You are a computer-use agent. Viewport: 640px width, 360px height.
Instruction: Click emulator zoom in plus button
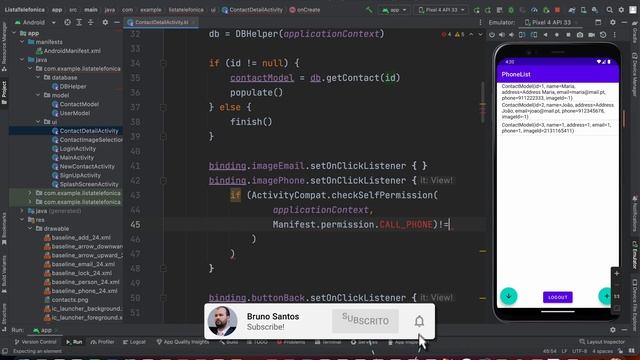tap(617, 273)
